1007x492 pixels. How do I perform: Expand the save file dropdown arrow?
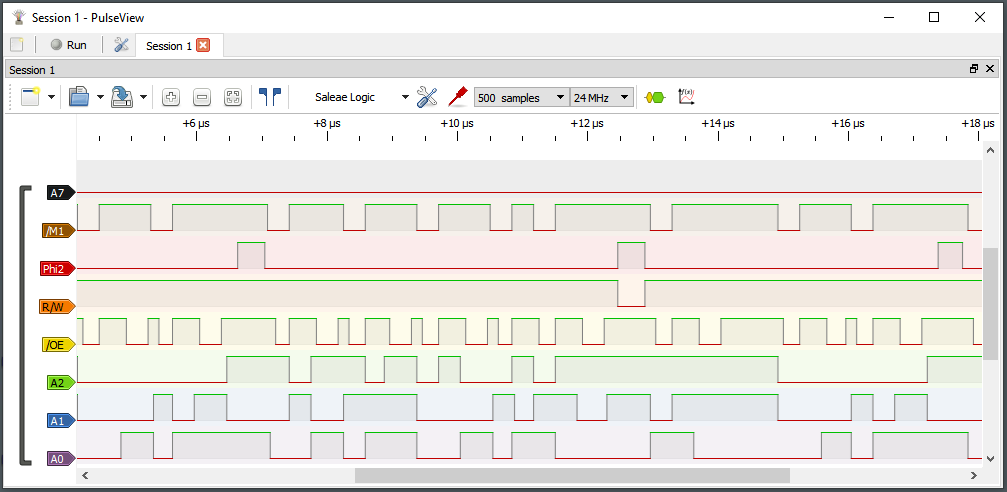(x=143, y=97)
